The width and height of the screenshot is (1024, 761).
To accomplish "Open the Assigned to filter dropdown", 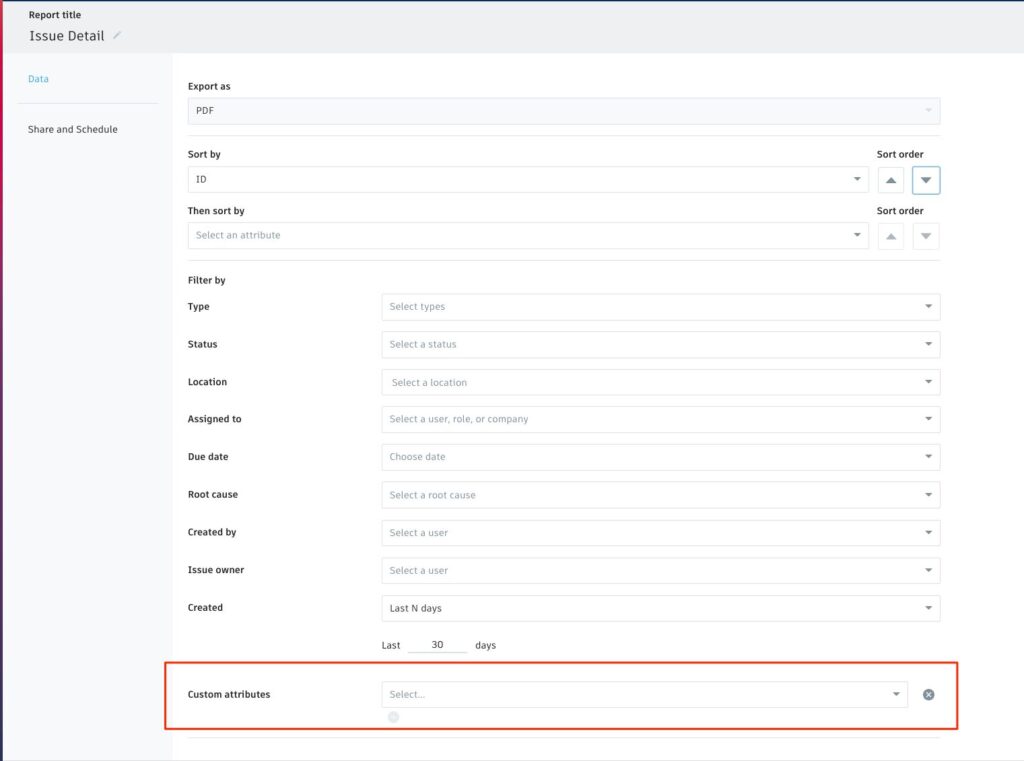I will 660,419.
